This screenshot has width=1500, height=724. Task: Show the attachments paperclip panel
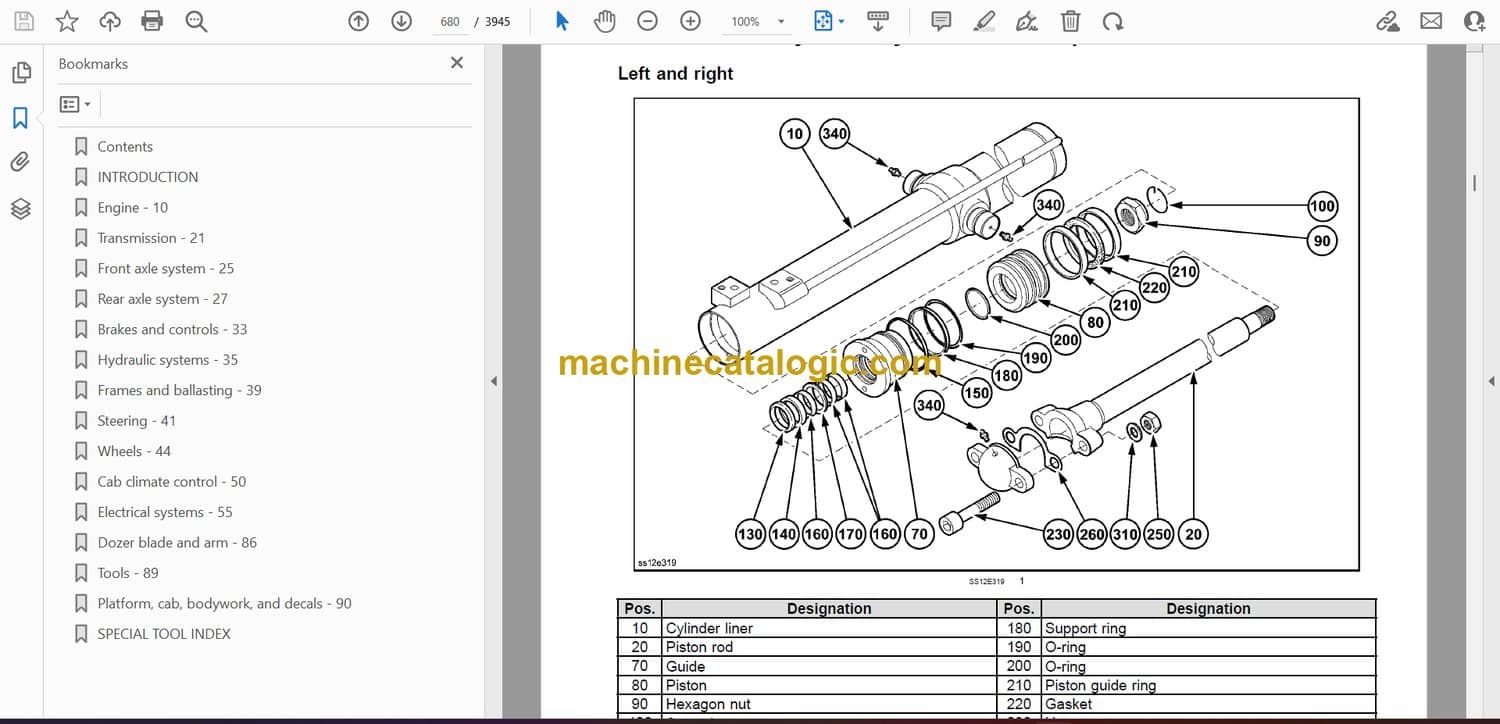click(21, 162)
